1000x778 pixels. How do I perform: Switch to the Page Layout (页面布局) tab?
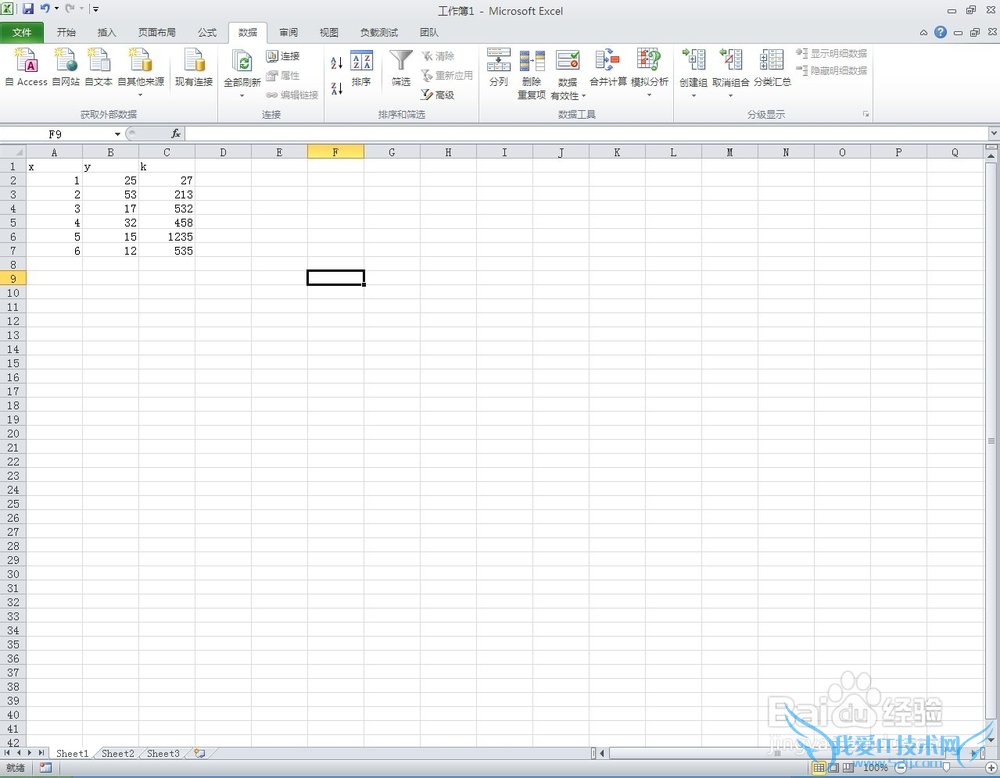157,33
